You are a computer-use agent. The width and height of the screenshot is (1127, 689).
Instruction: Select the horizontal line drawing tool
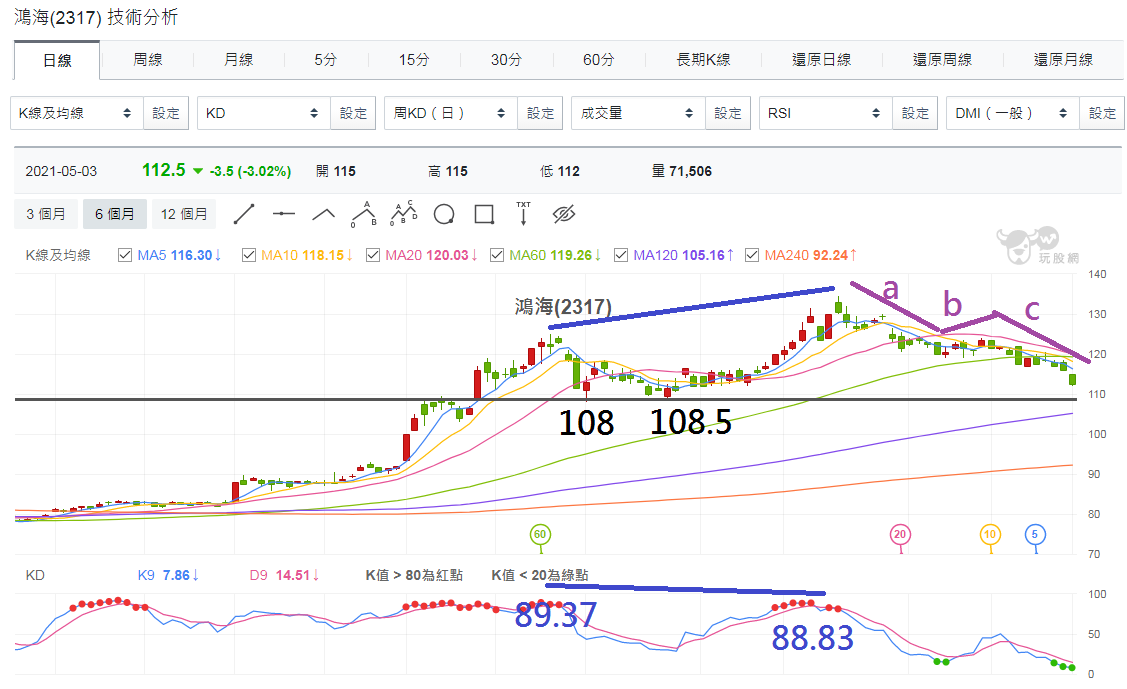tap(284, 214)
